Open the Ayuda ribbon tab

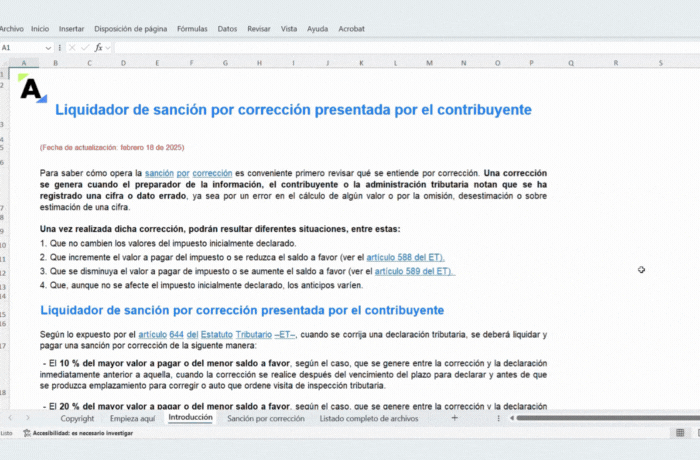coord(317,29)
